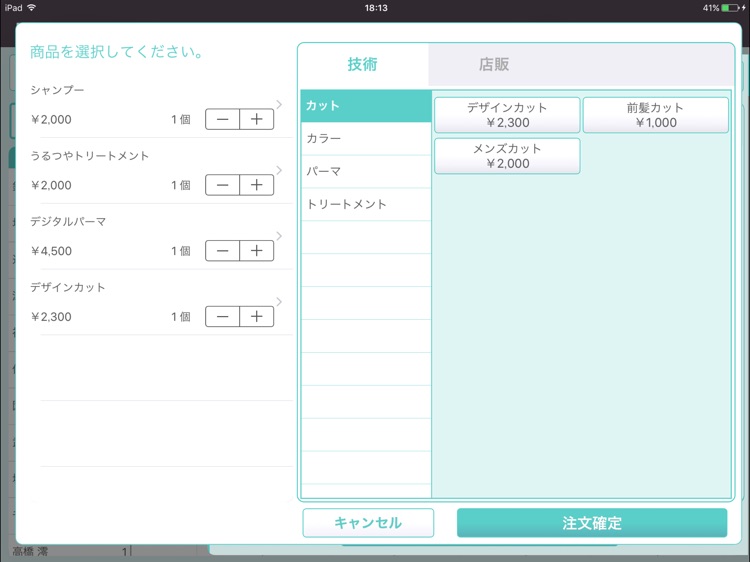This screenshot has height=562, width=750.
Task: Decrease デザインカット quantity in the order list
Action: click(222, 317)
